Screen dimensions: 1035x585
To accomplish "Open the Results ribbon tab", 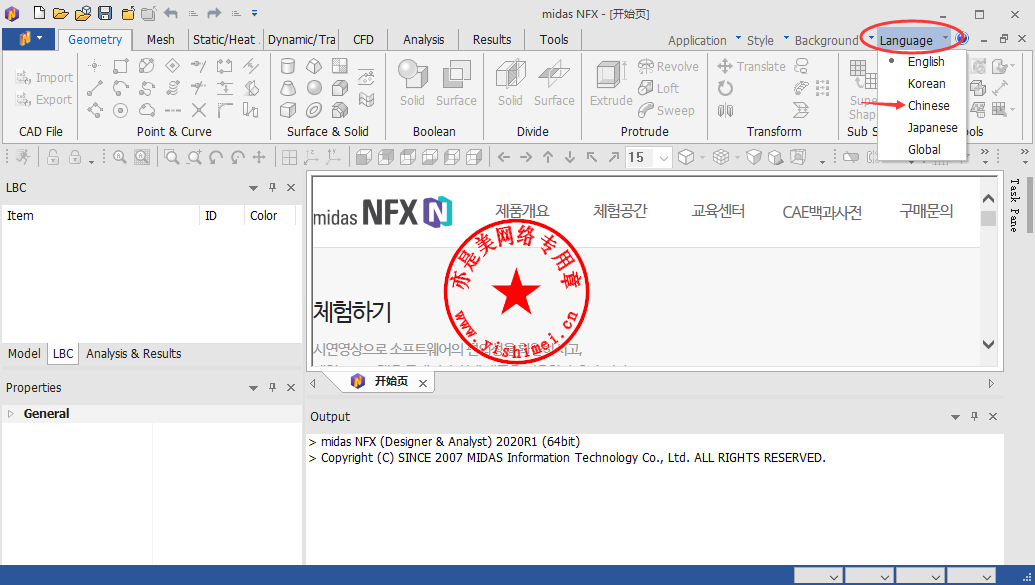I will (x=492, y=40).
